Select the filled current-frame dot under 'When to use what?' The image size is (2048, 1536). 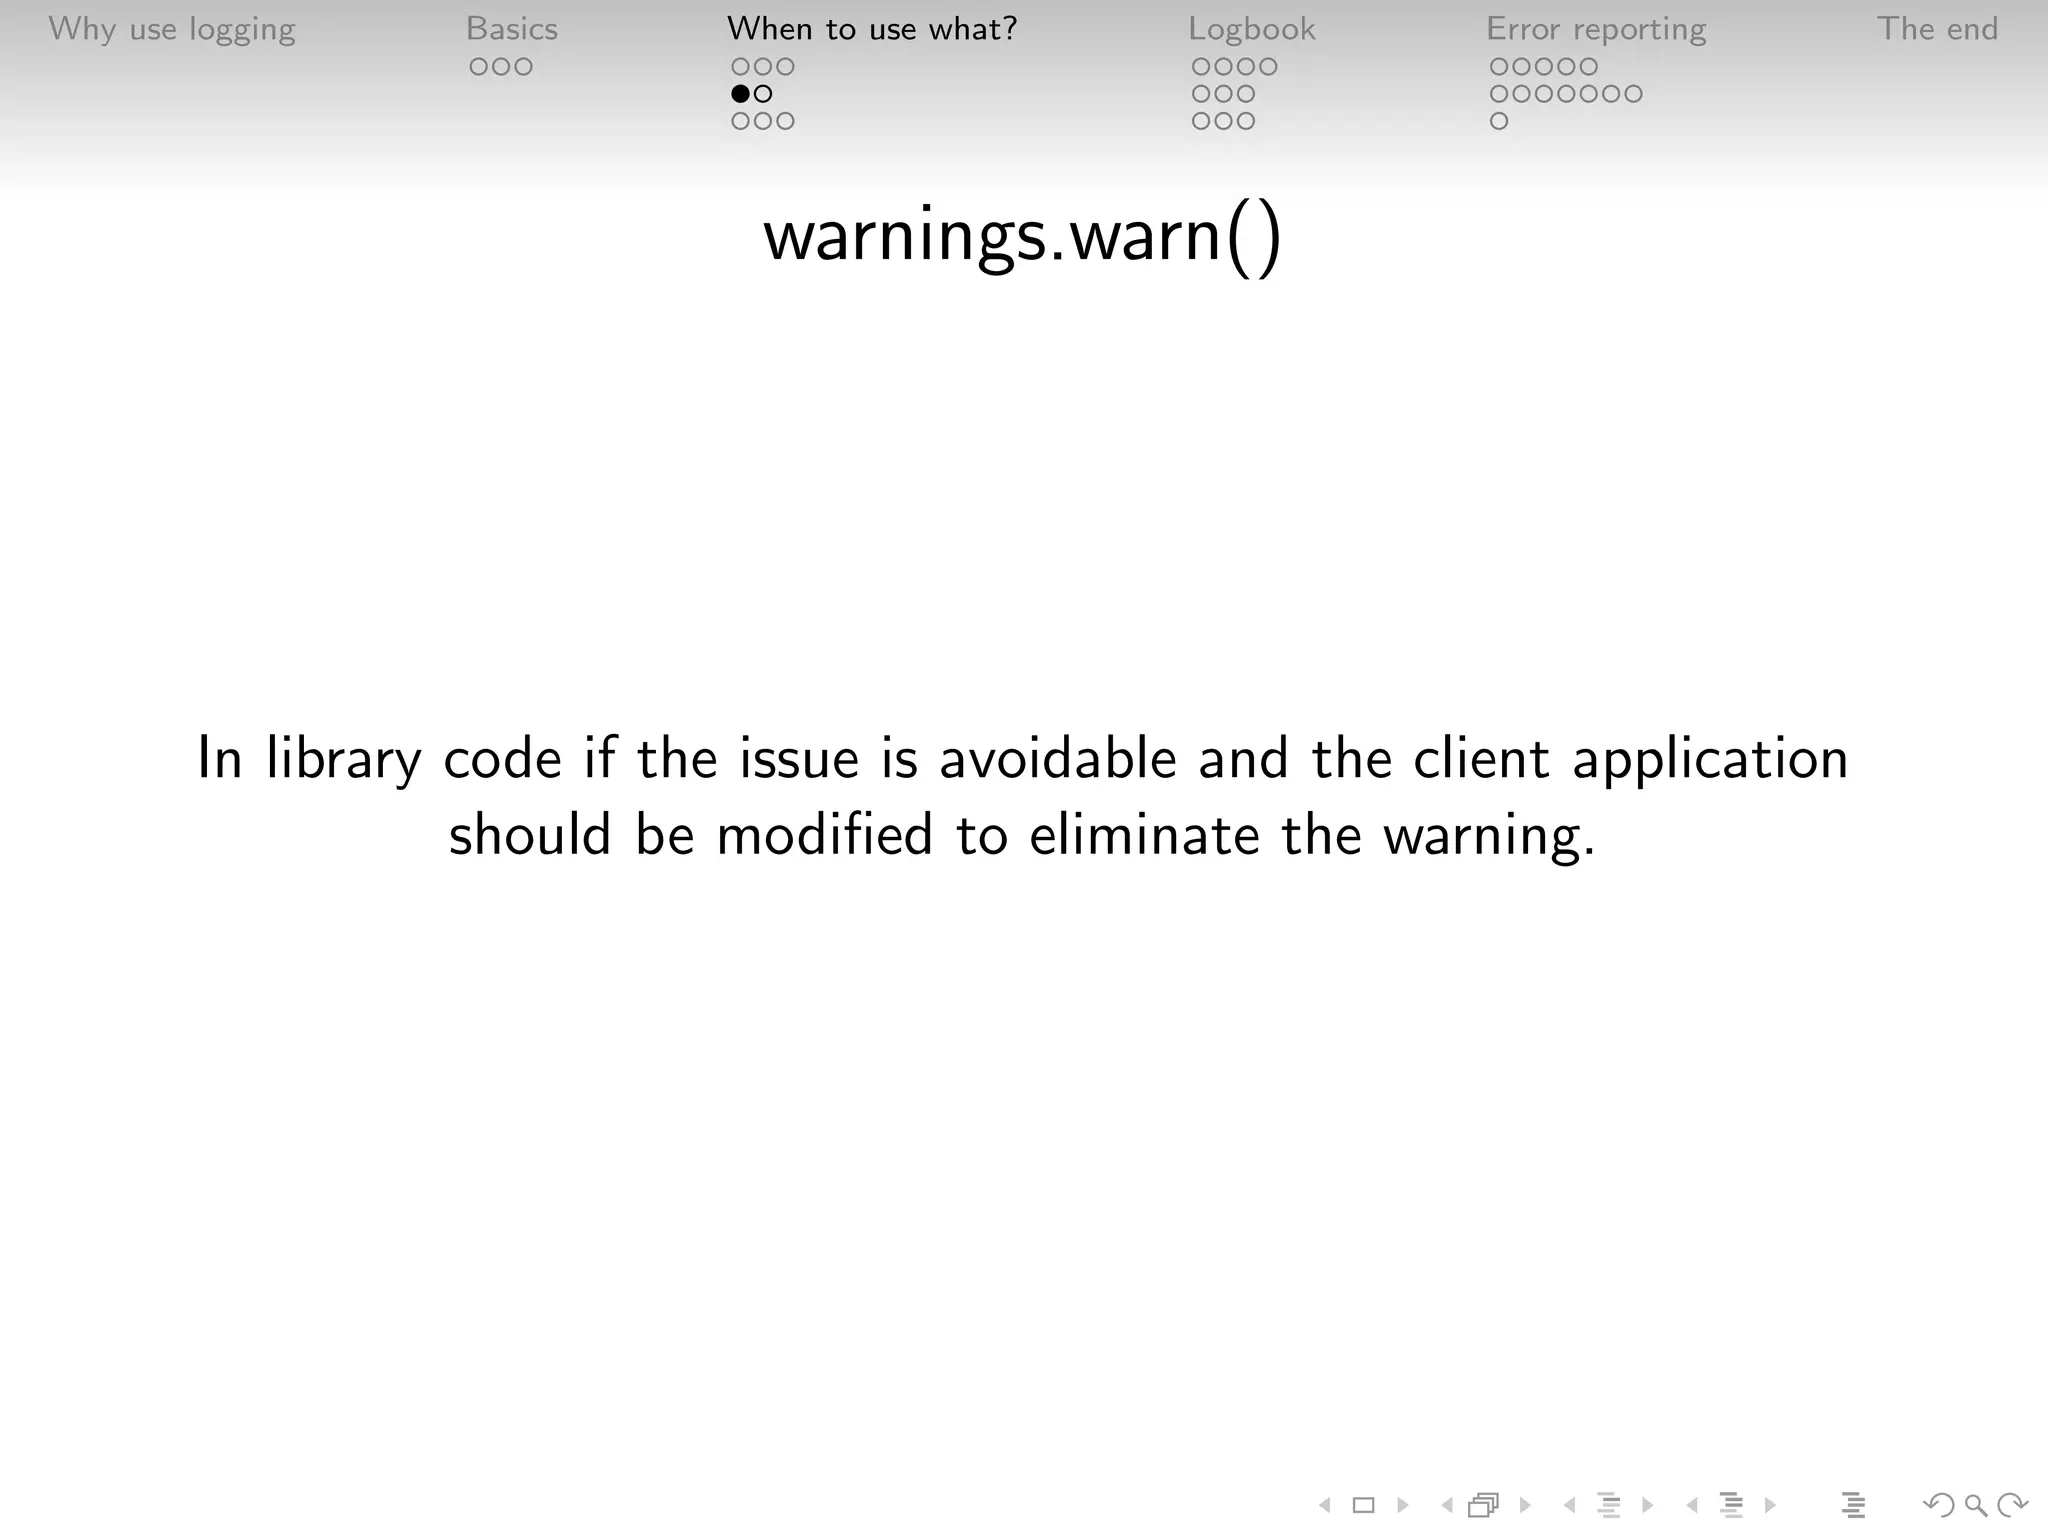[740, 94]
